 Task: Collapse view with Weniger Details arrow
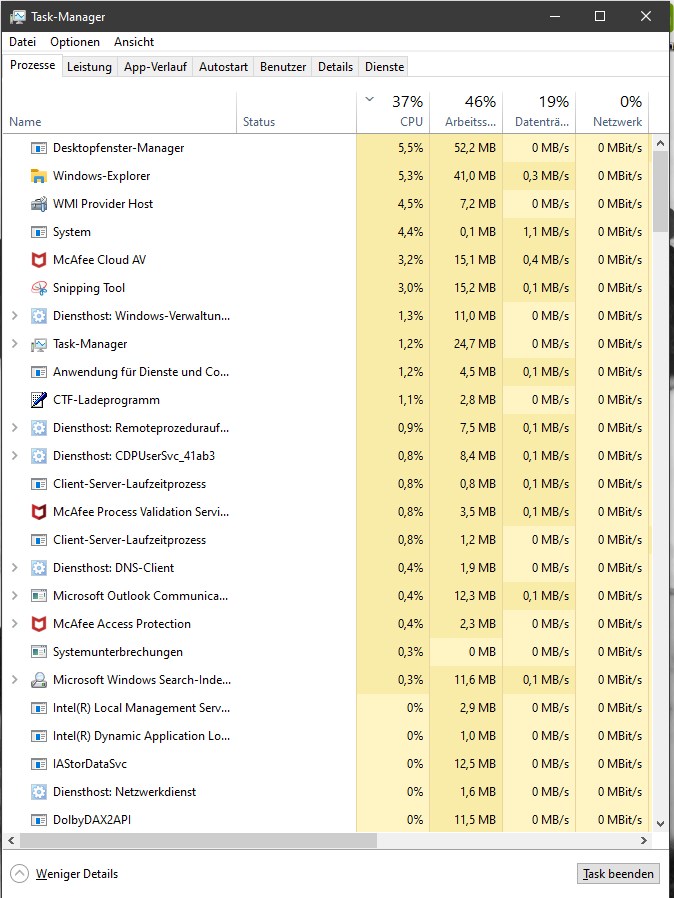(x=19, y=874)
